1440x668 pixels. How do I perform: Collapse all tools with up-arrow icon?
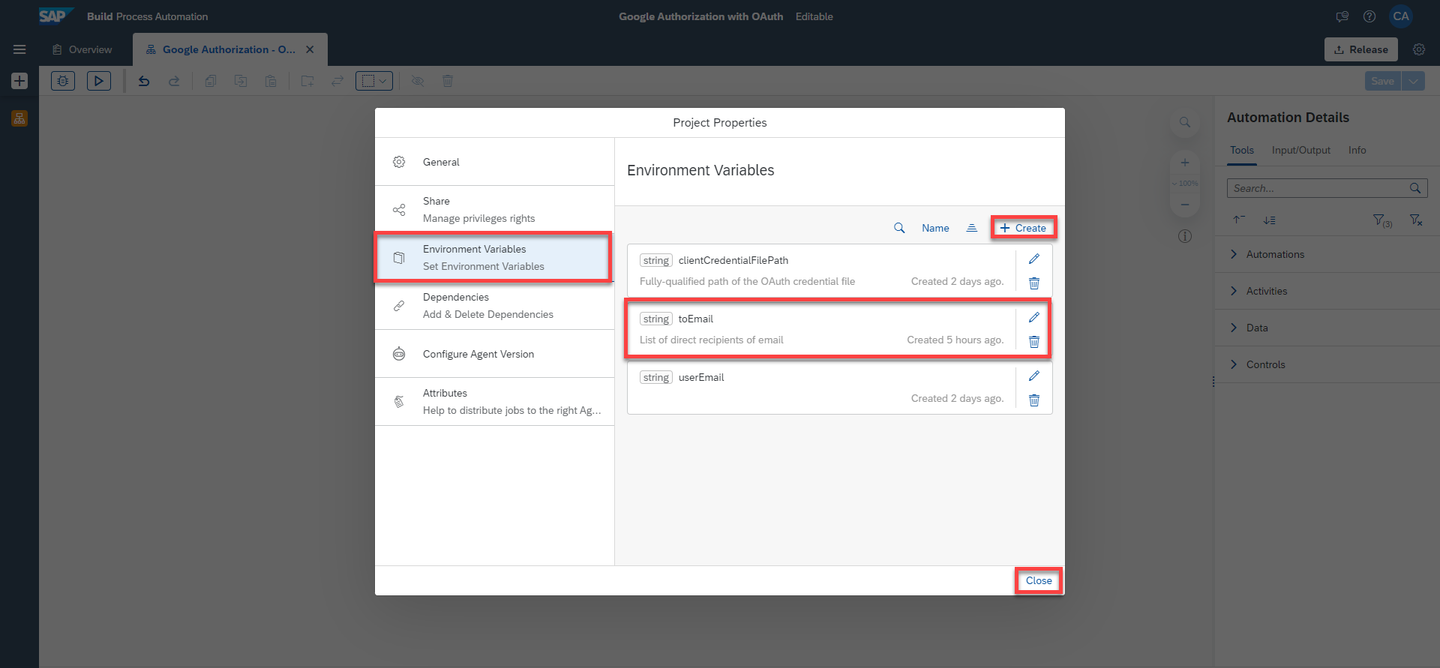(1239, 219)
